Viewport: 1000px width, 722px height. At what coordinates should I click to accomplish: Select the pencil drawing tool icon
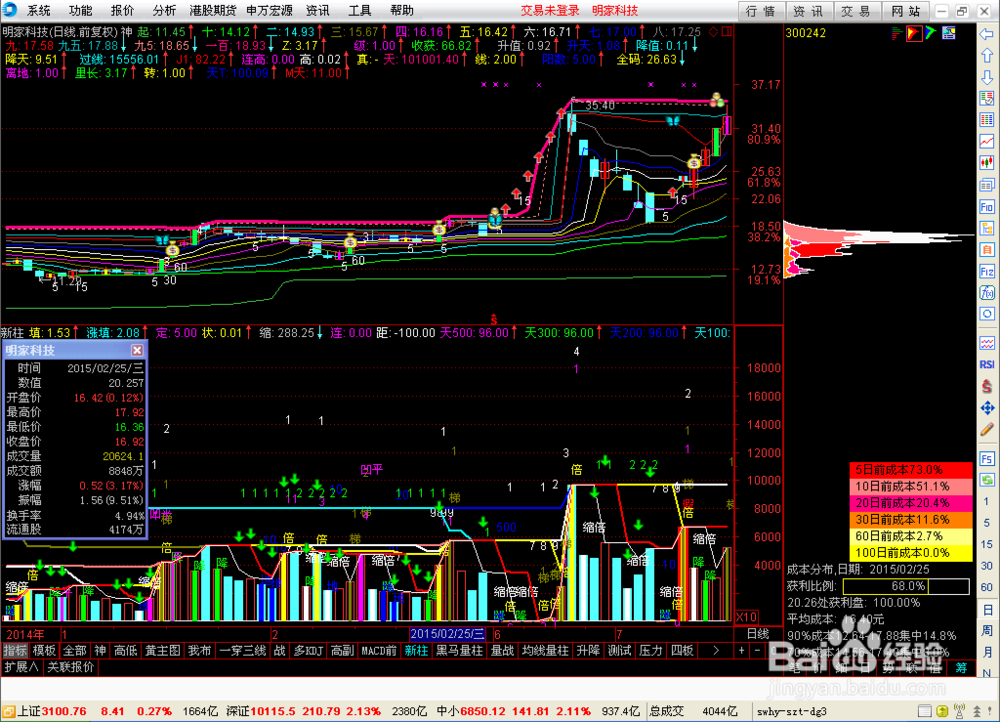(987, 429)
